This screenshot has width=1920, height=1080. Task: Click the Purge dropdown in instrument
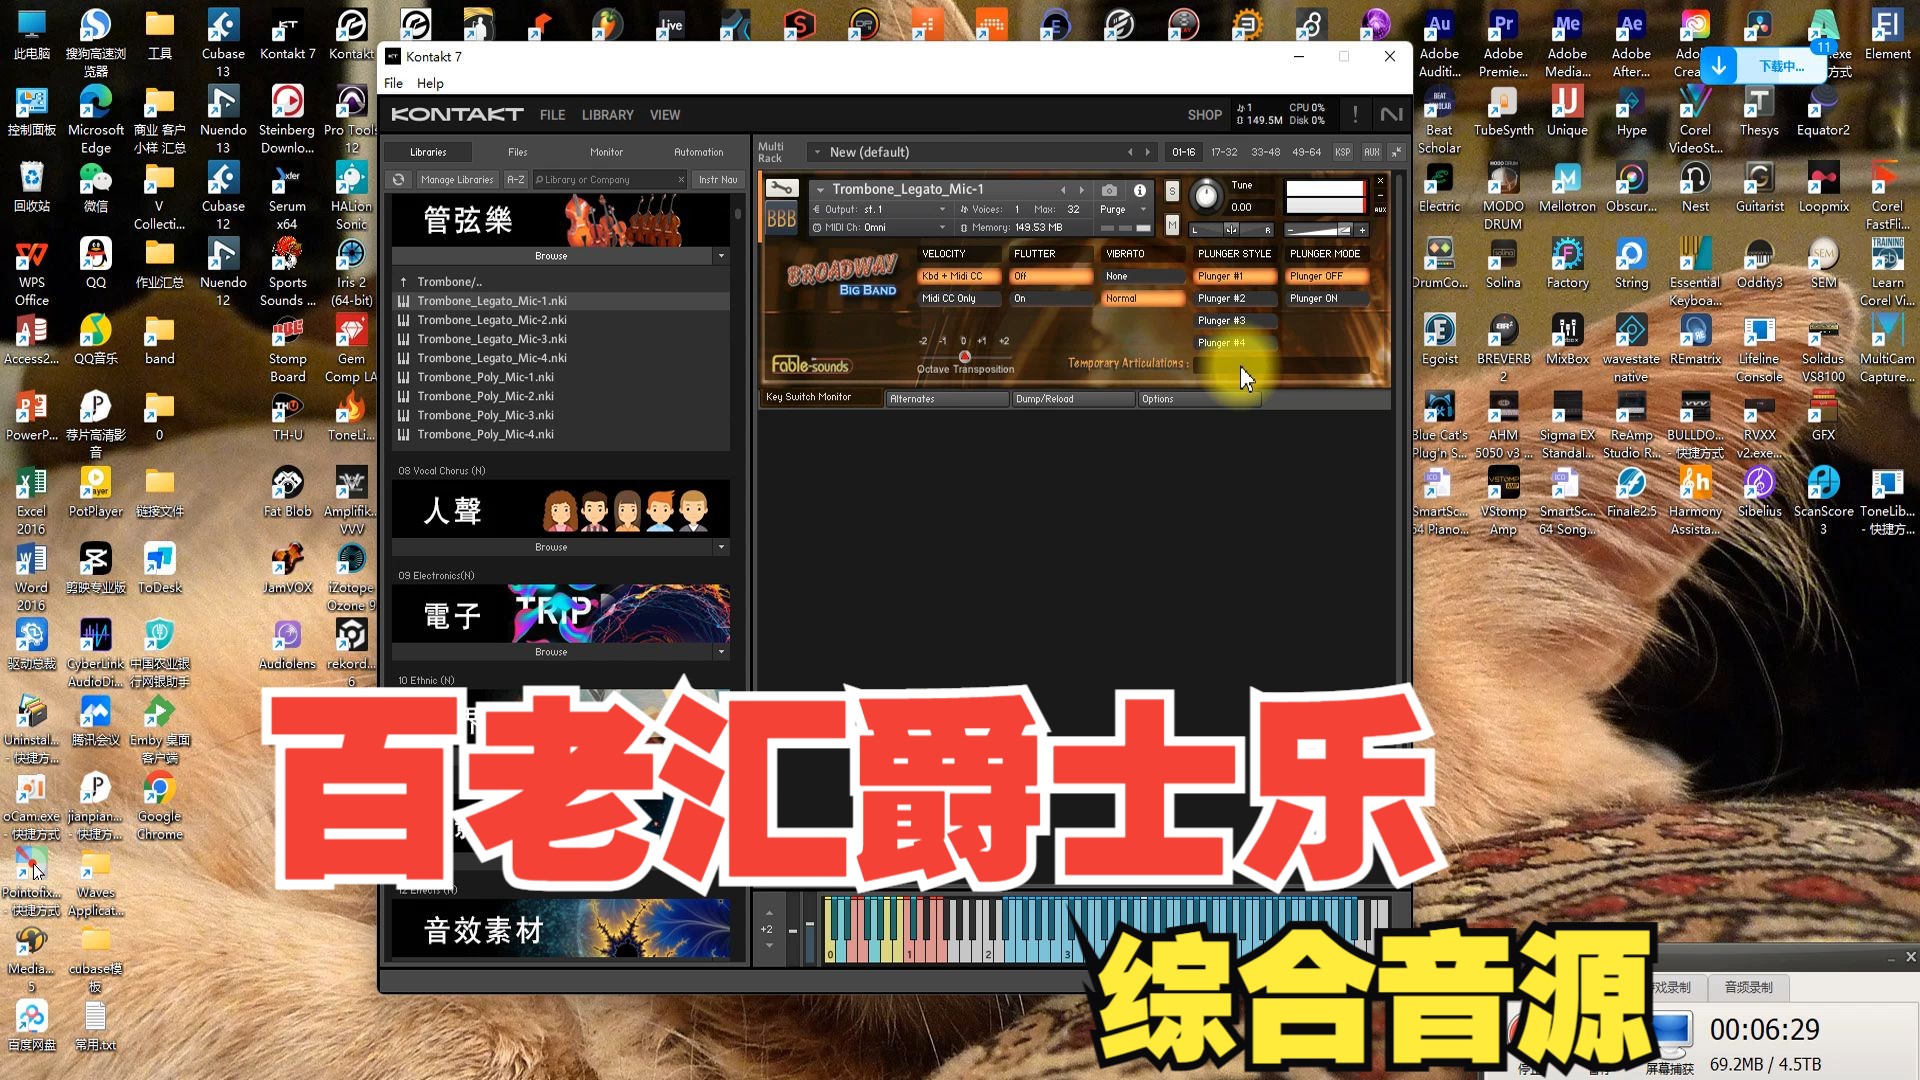(1121, 208)
